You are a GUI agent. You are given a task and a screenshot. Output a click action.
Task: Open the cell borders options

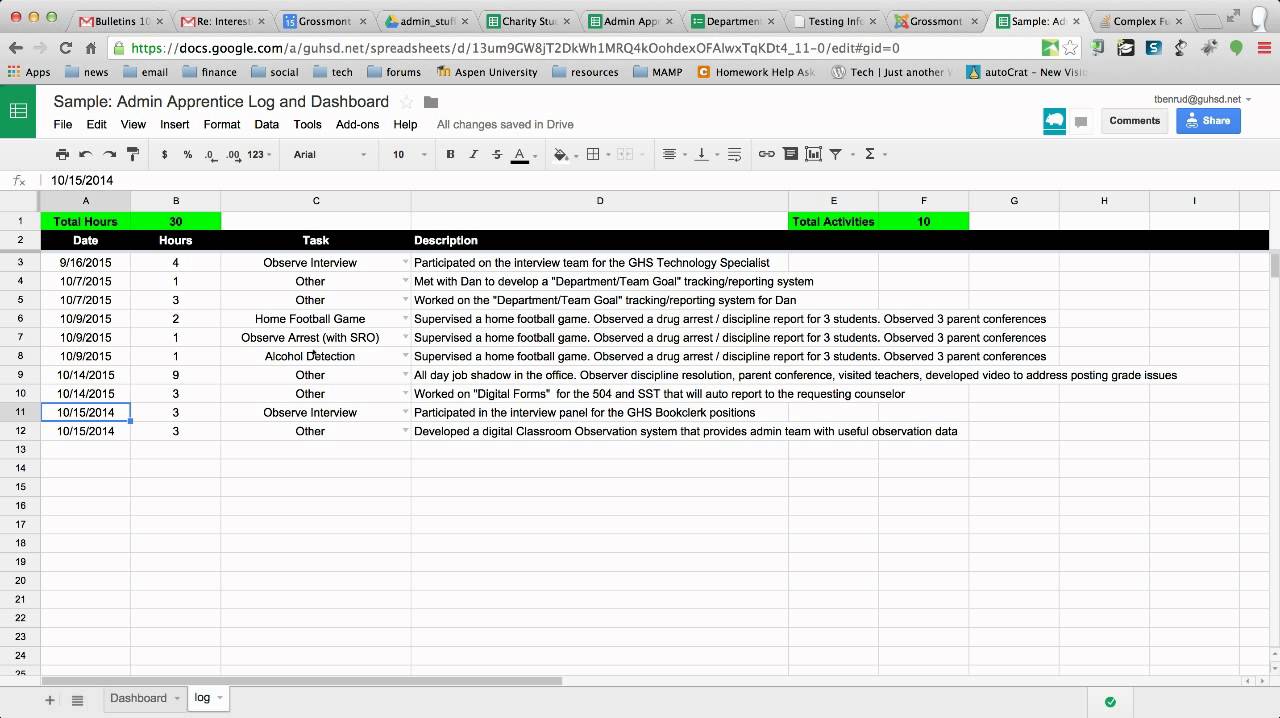point(596,154)
